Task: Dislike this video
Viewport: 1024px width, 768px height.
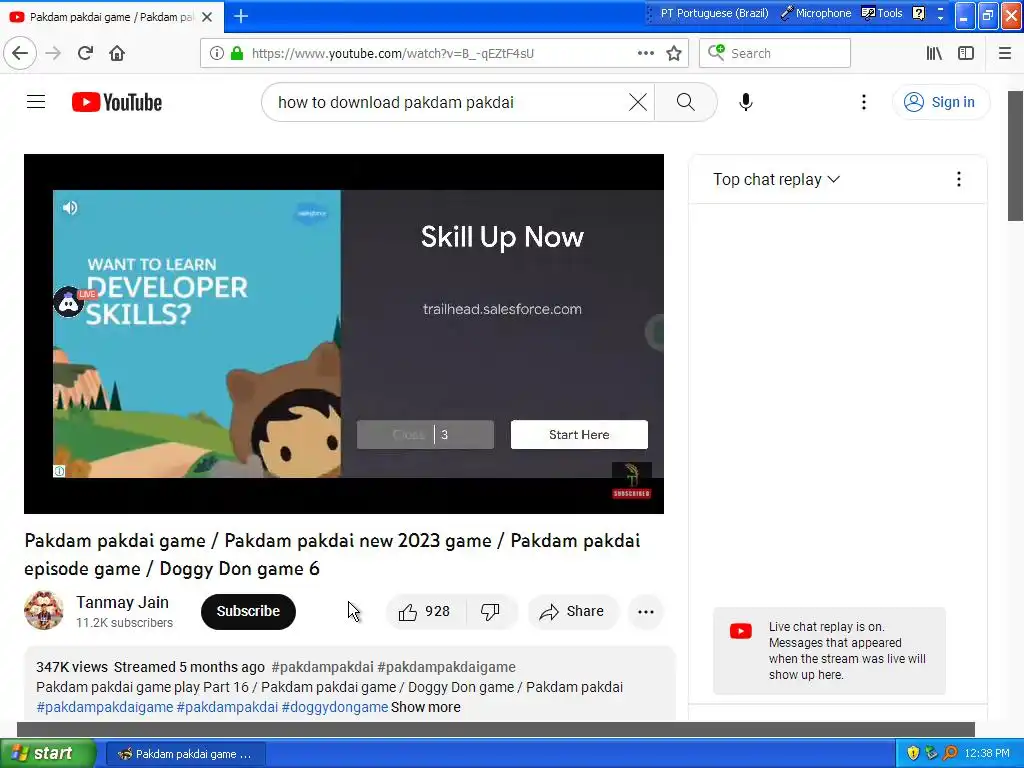Action: (490, 611)
